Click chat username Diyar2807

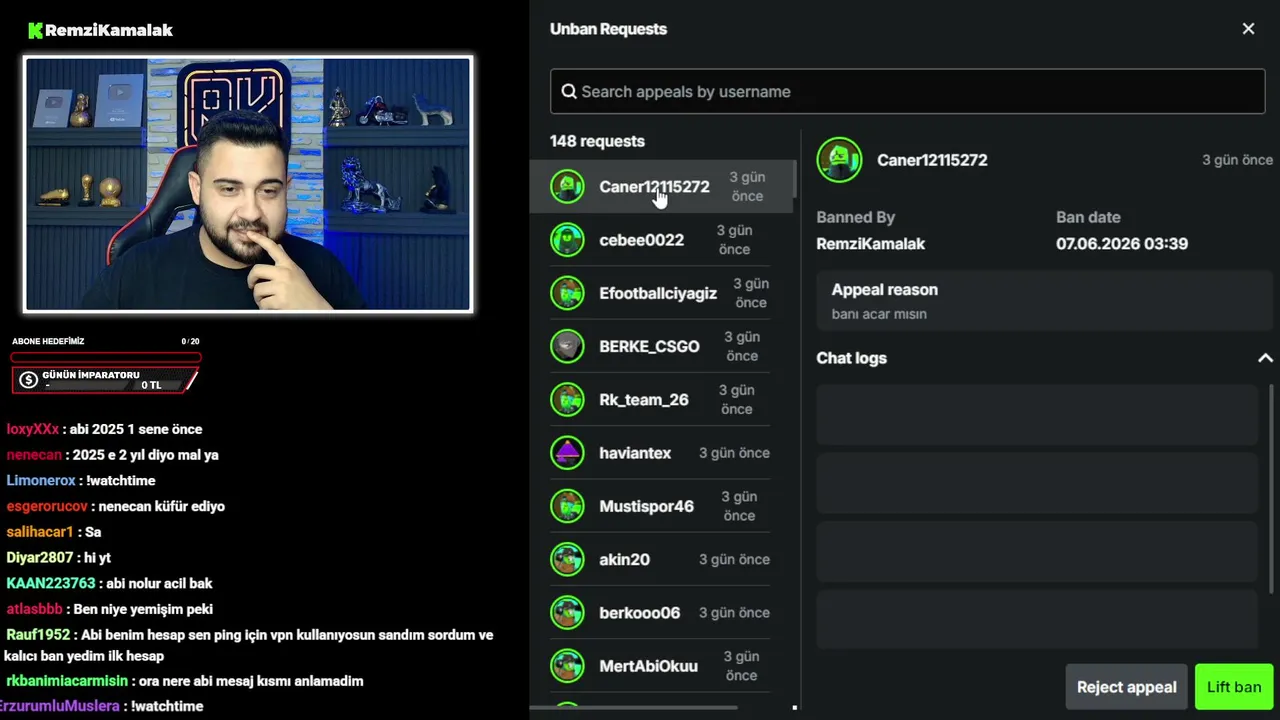click(x=40, y=557)
